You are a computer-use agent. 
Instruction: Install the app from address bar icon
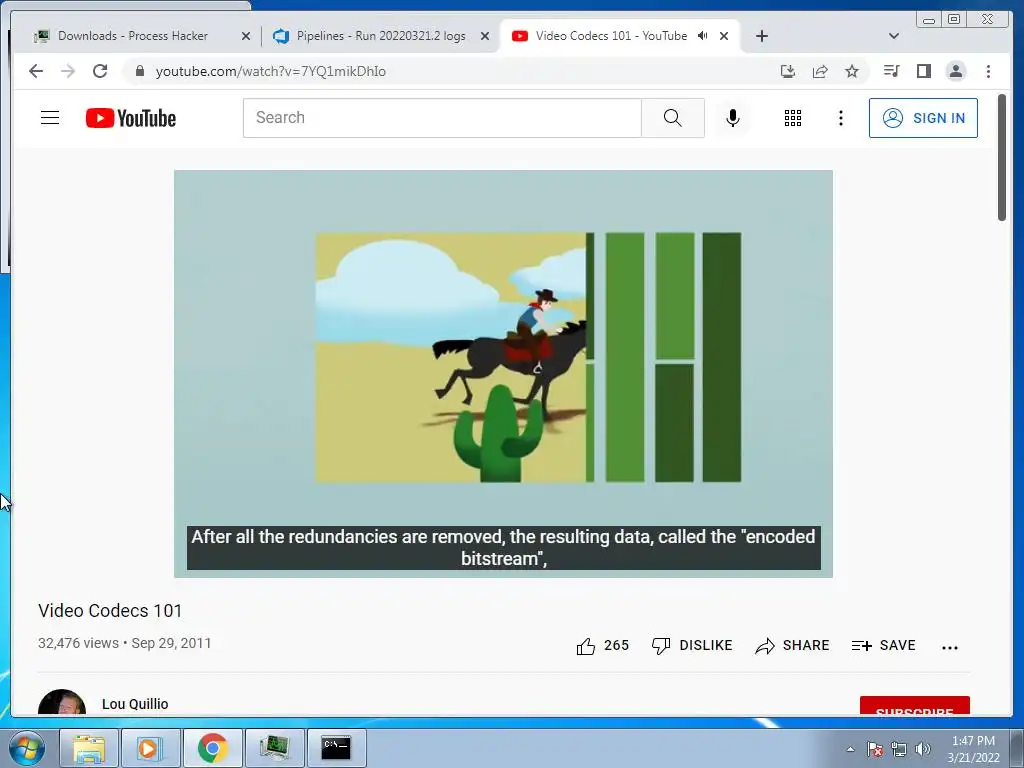tap(788, 71)
